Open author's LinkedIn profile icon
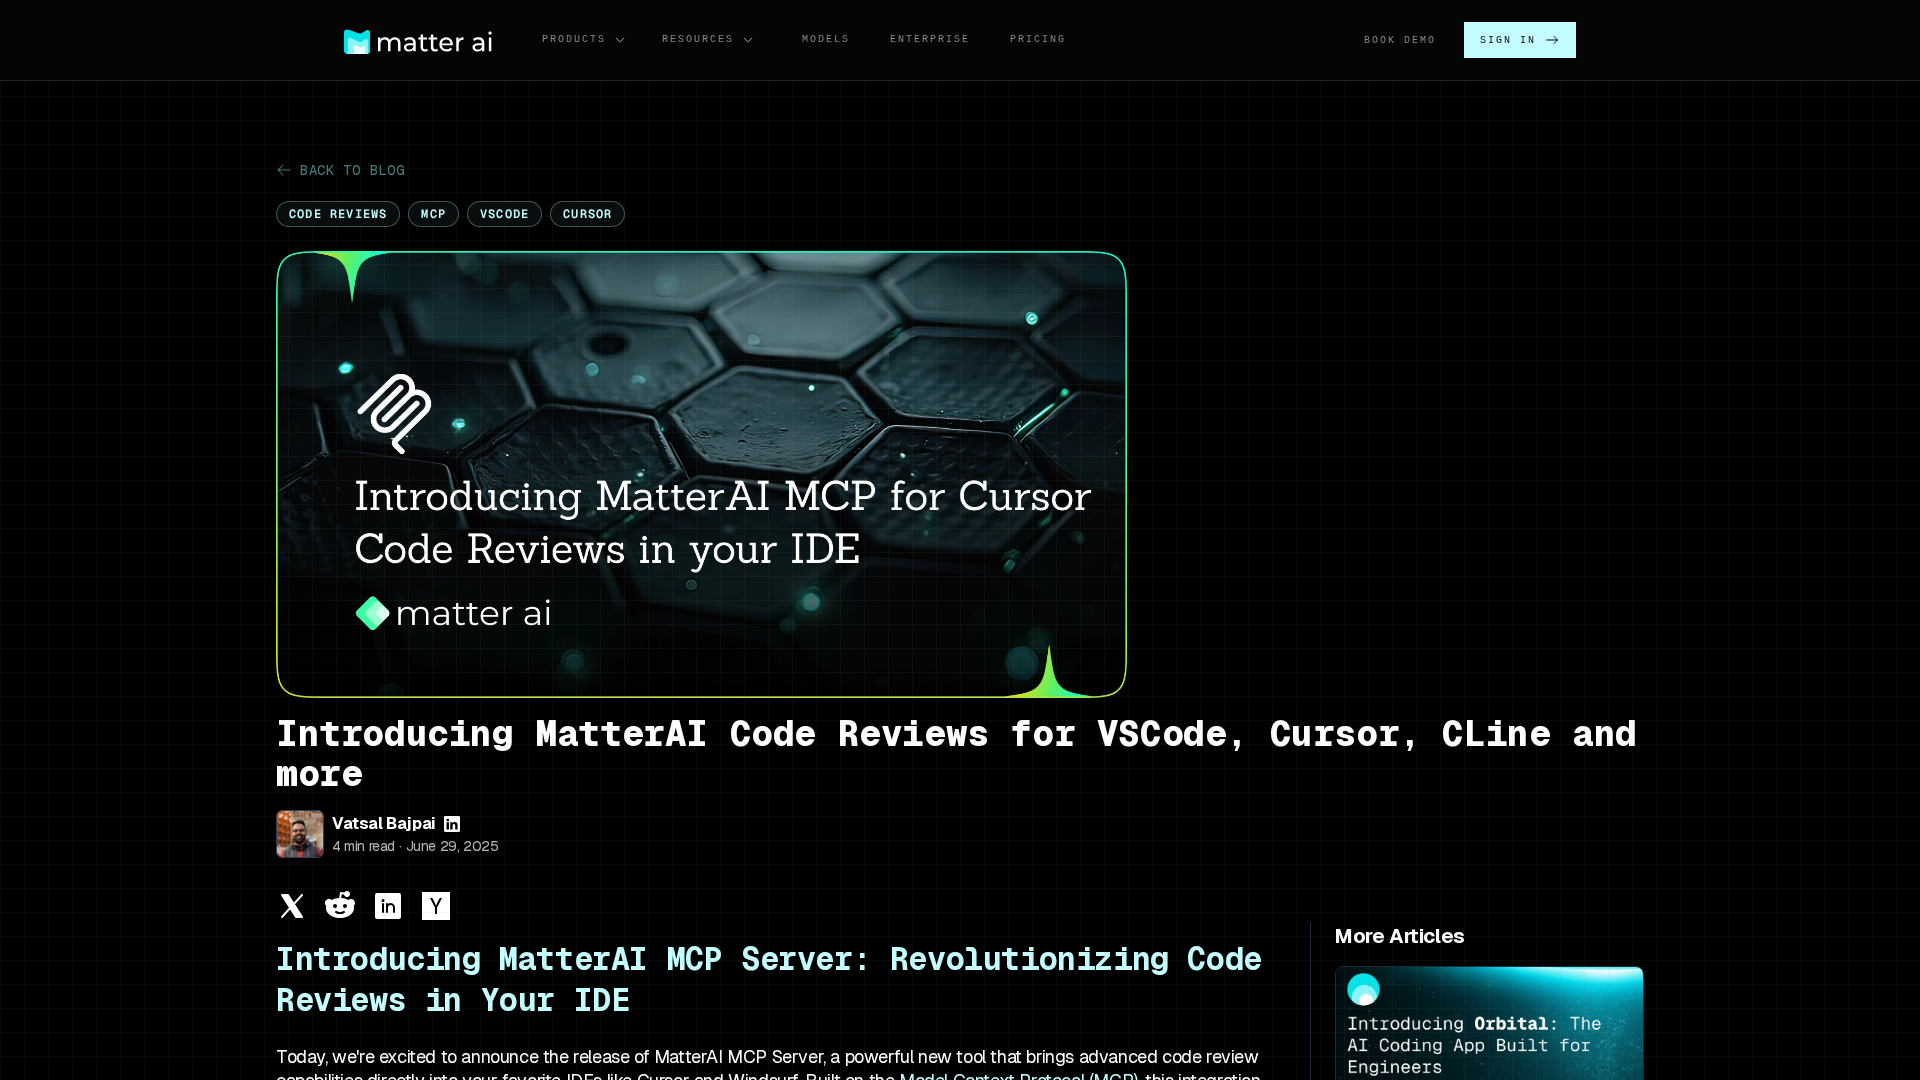This screenshot has height=1080, width=1920. [452, 824]
